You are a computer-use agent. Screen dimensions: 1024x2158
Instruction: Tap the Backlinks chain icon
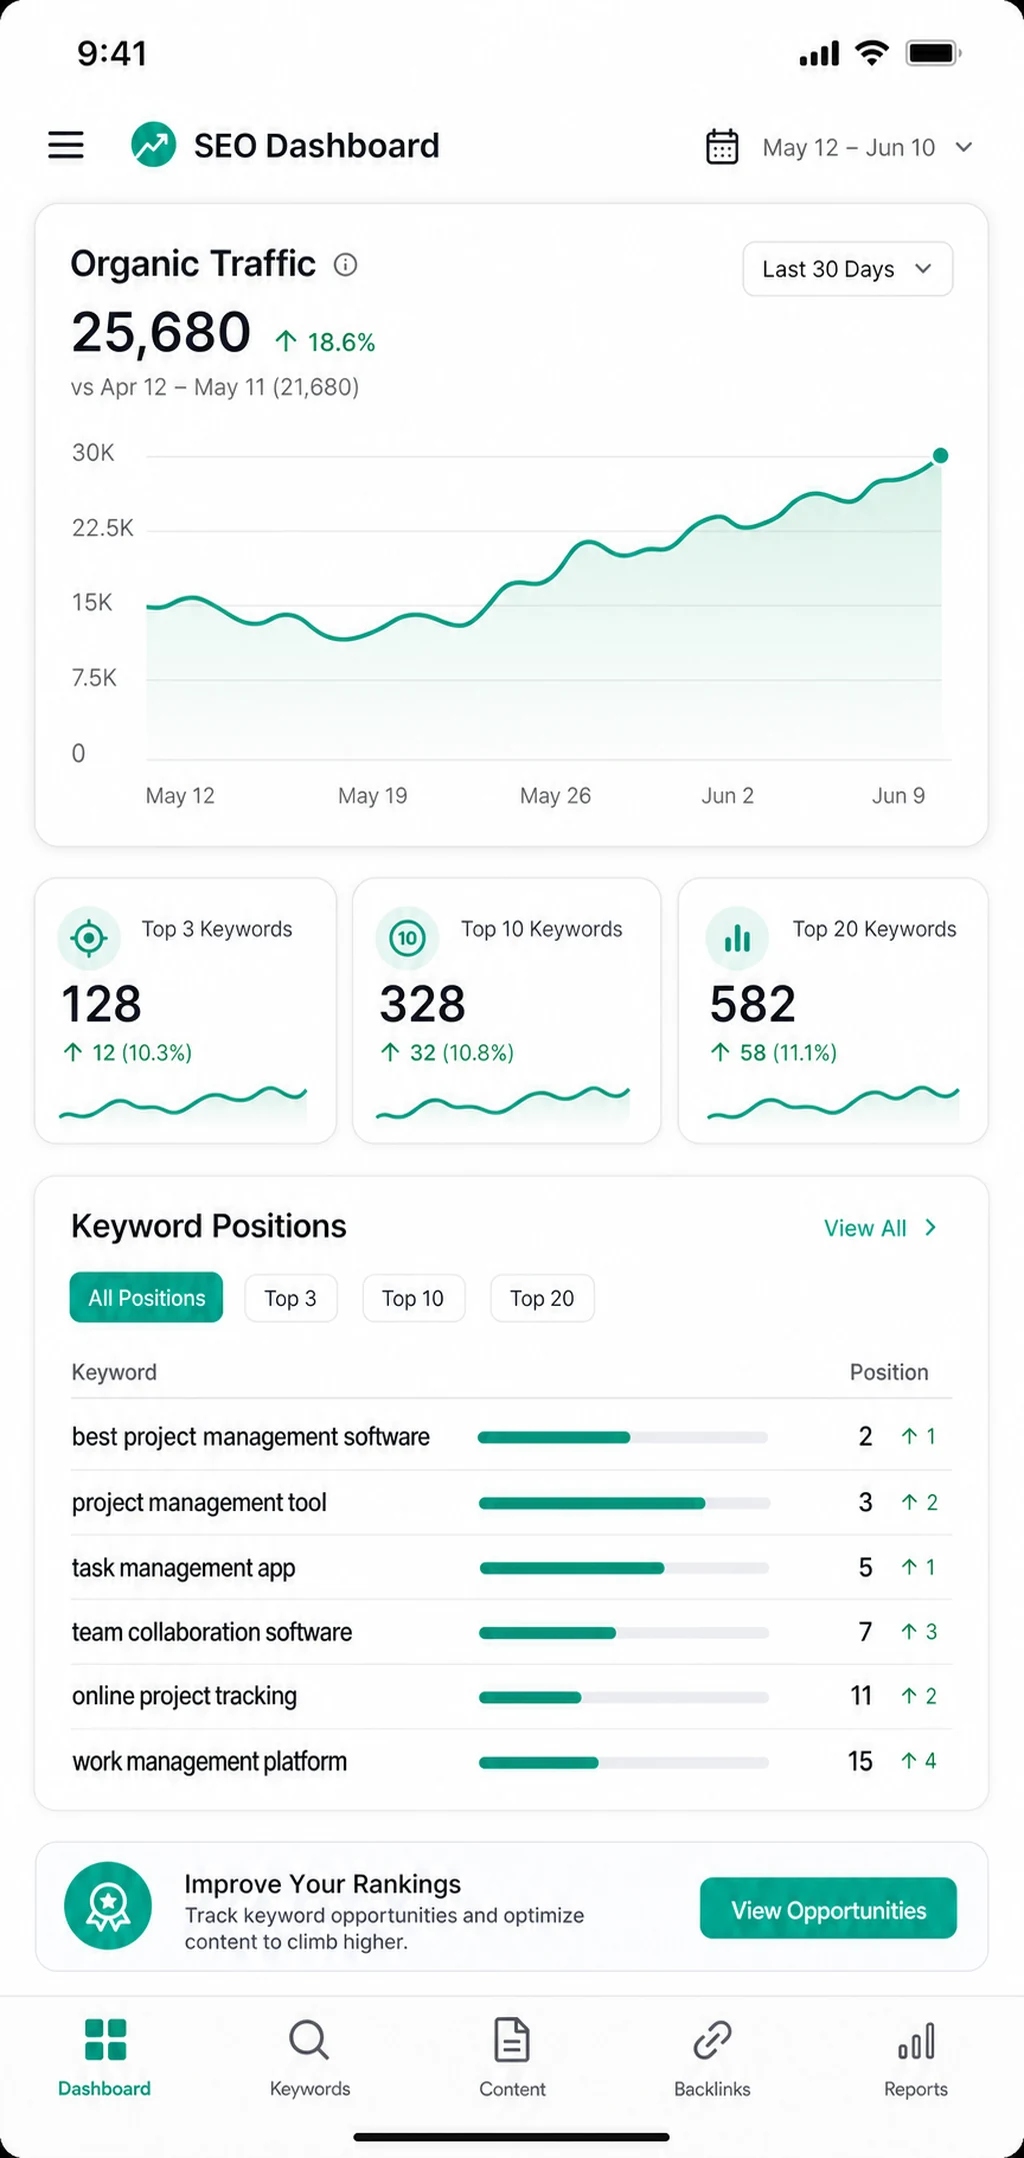(712, 2040)
